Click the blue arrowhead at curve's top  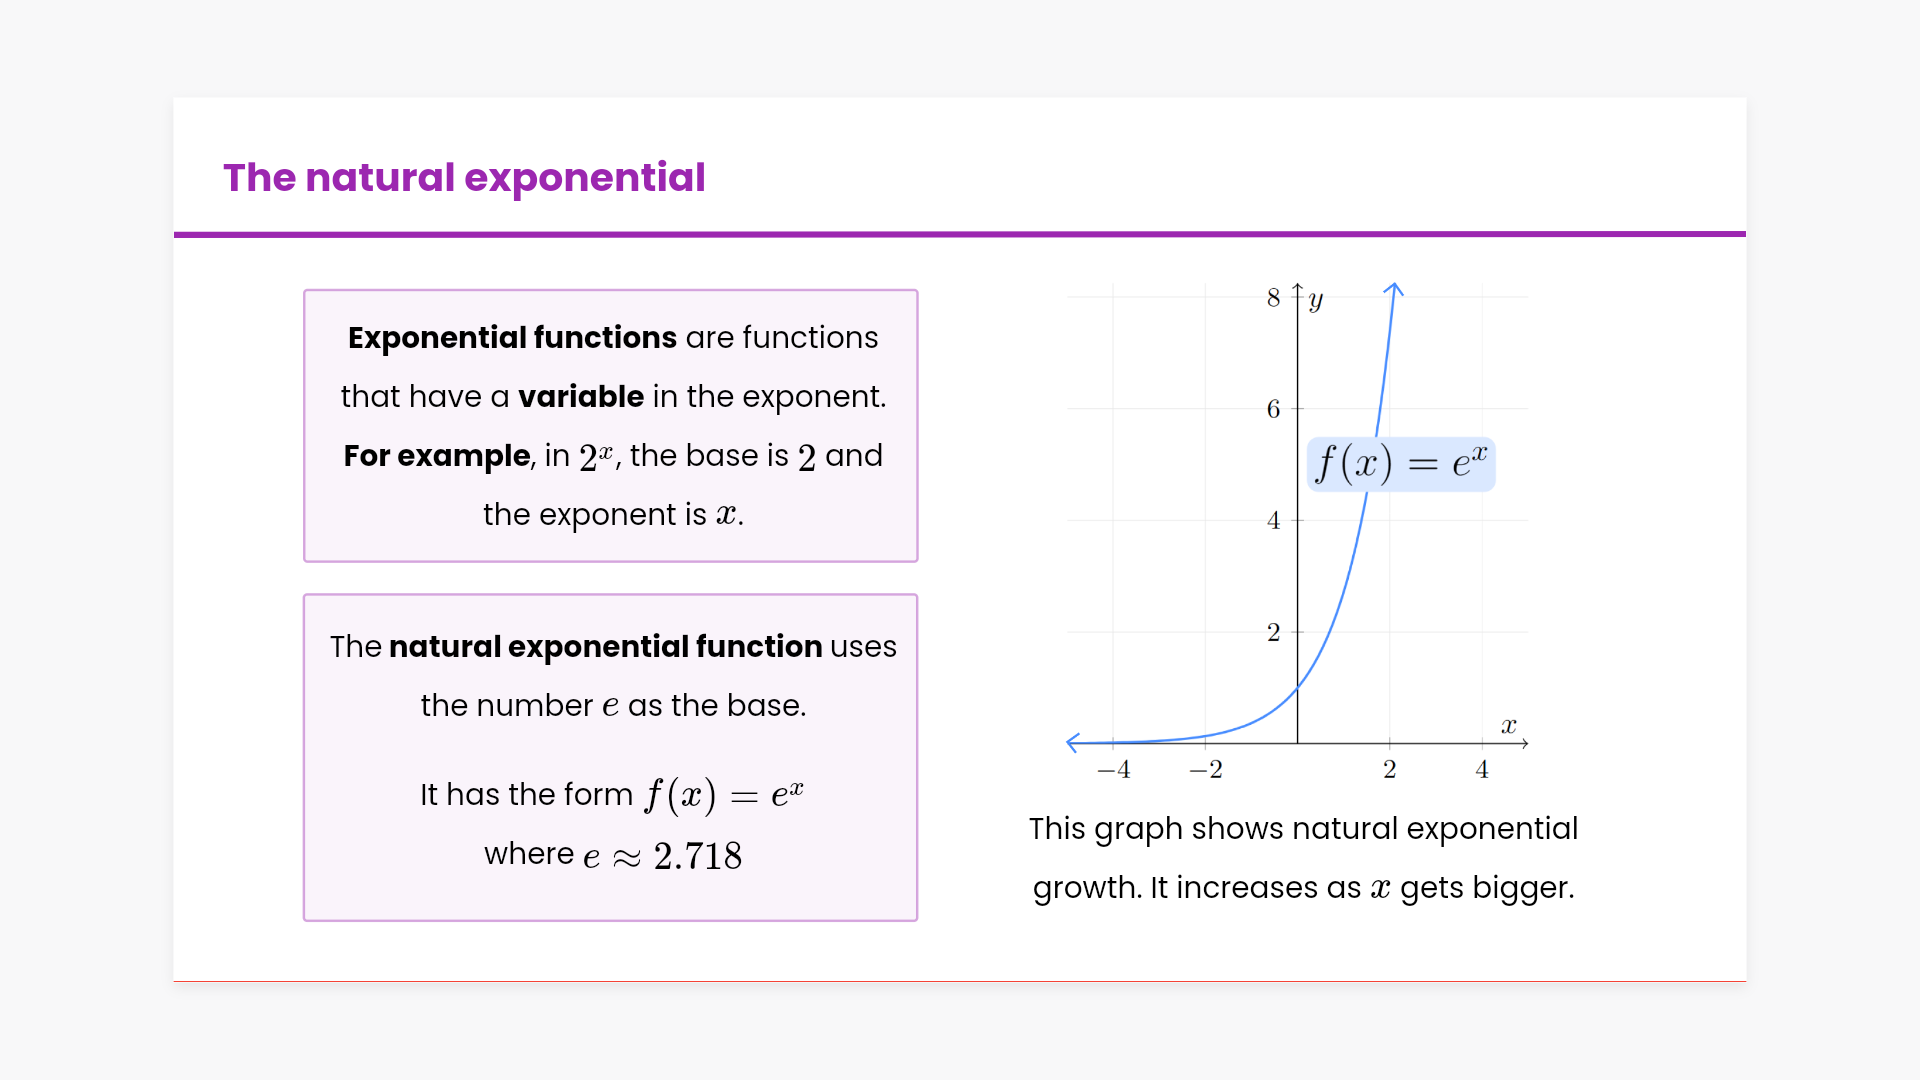click(x=1393, y=290)
